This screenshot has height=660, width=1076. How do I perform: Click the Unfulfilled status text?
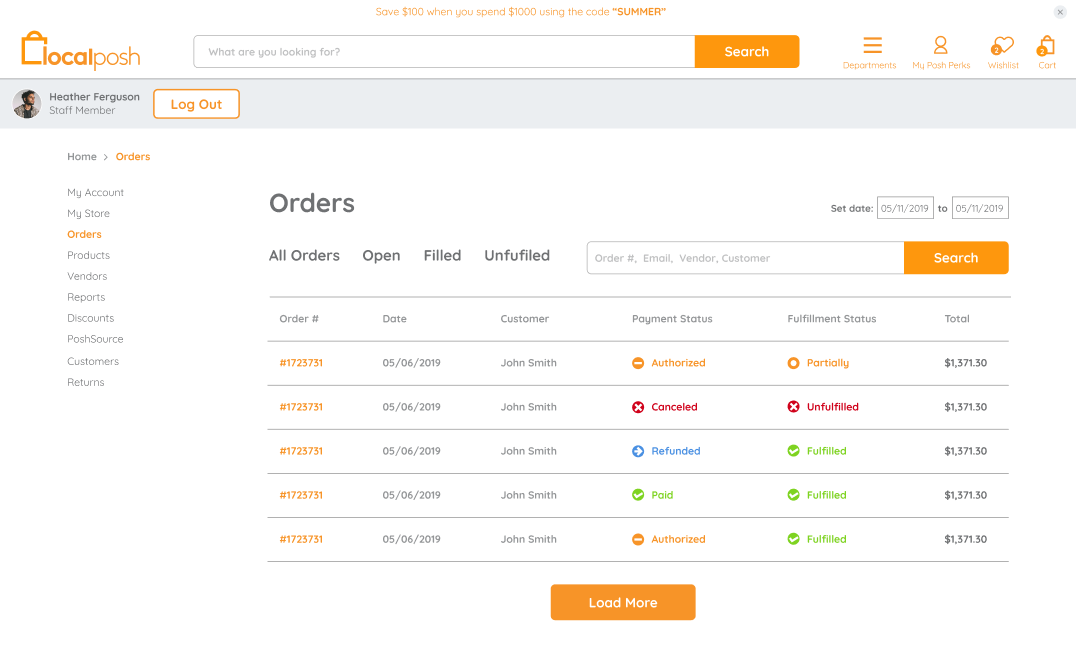pyautogui.click(x=833, y=407)
